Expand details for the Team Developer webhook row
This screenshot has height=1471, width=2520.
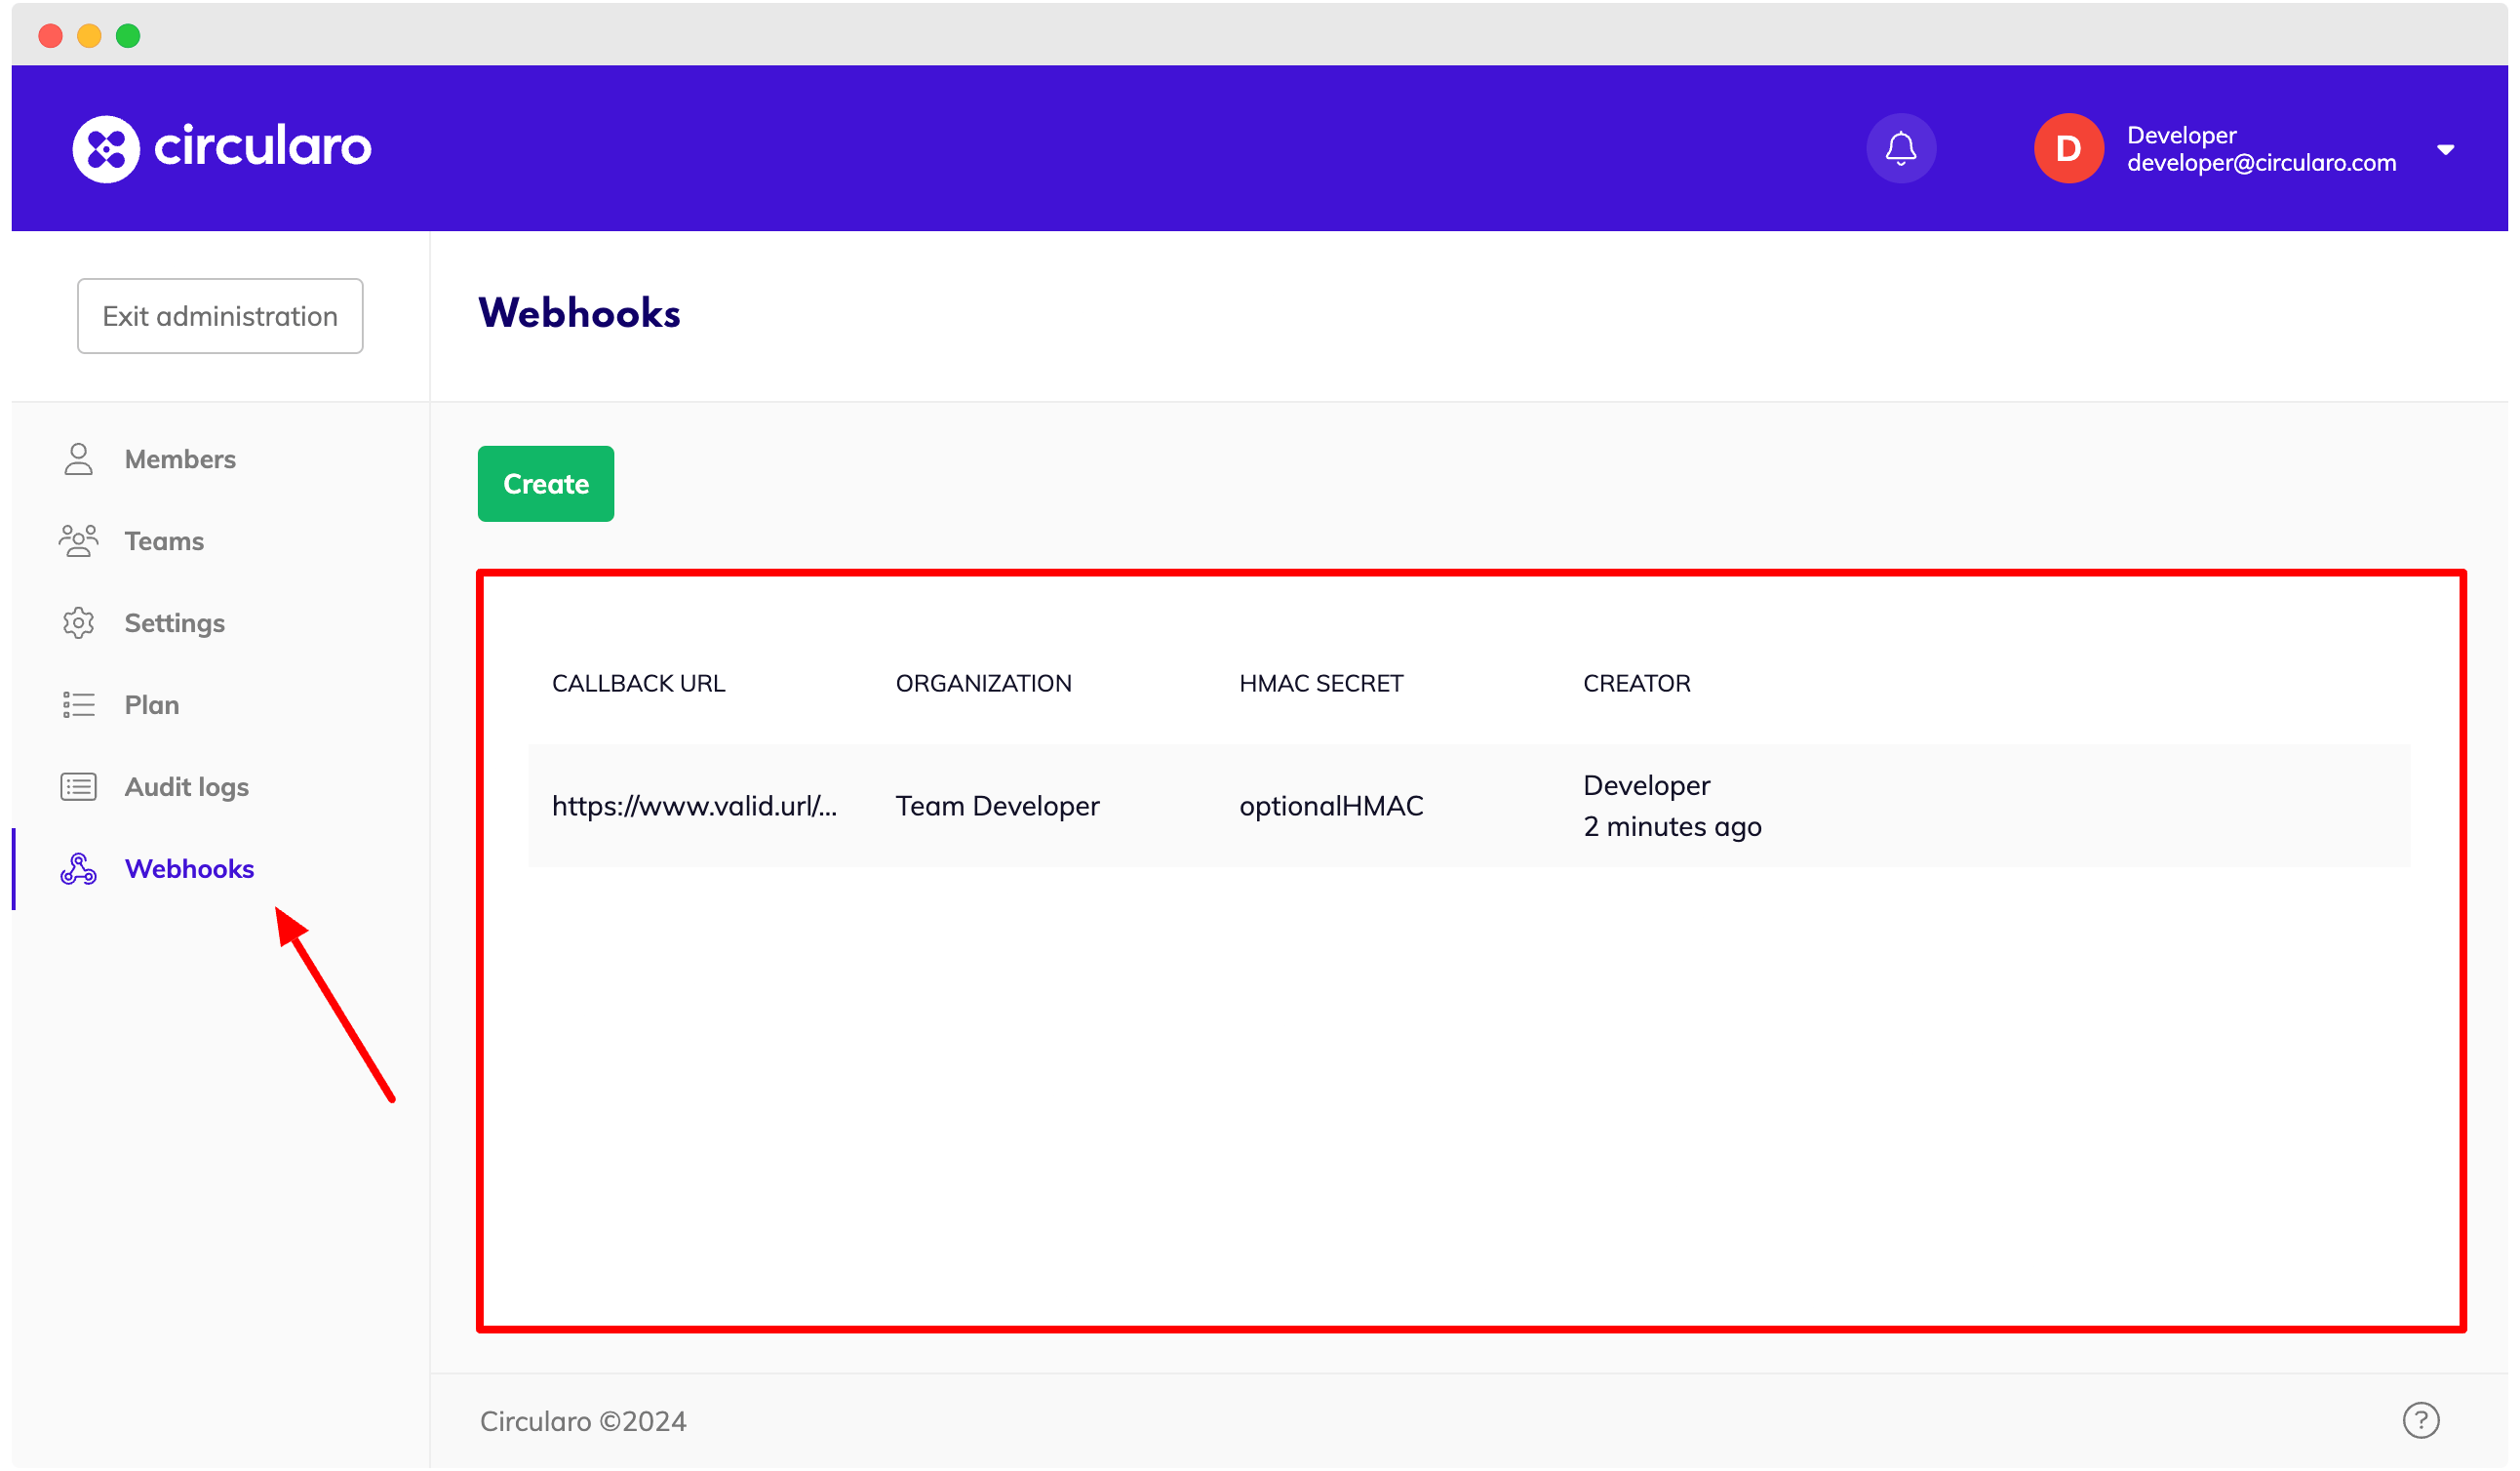[997, 805]
